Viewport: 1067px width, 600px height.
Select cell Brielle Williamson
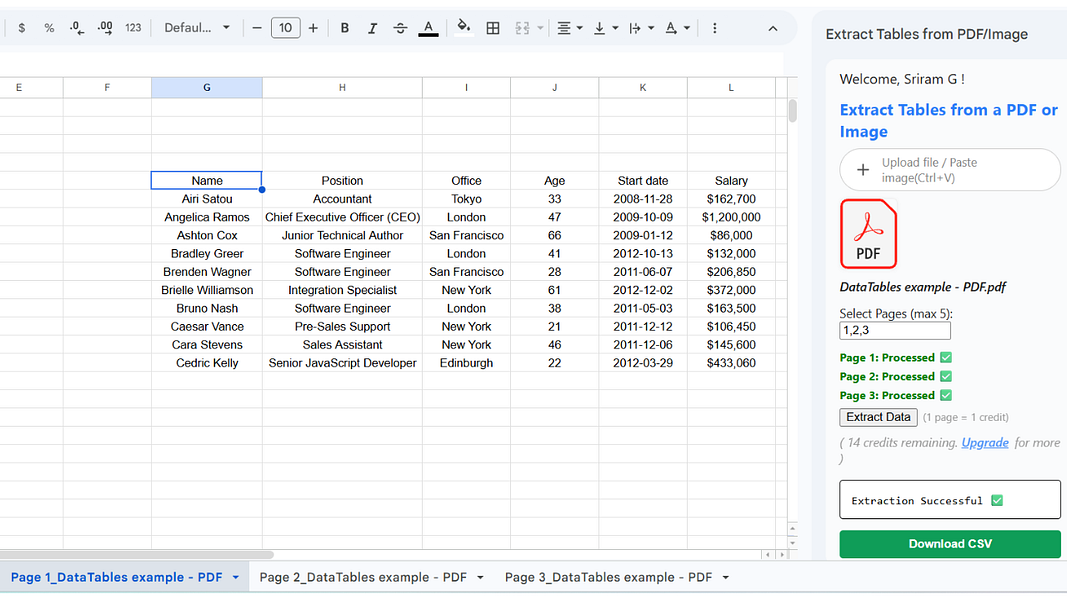207,290
